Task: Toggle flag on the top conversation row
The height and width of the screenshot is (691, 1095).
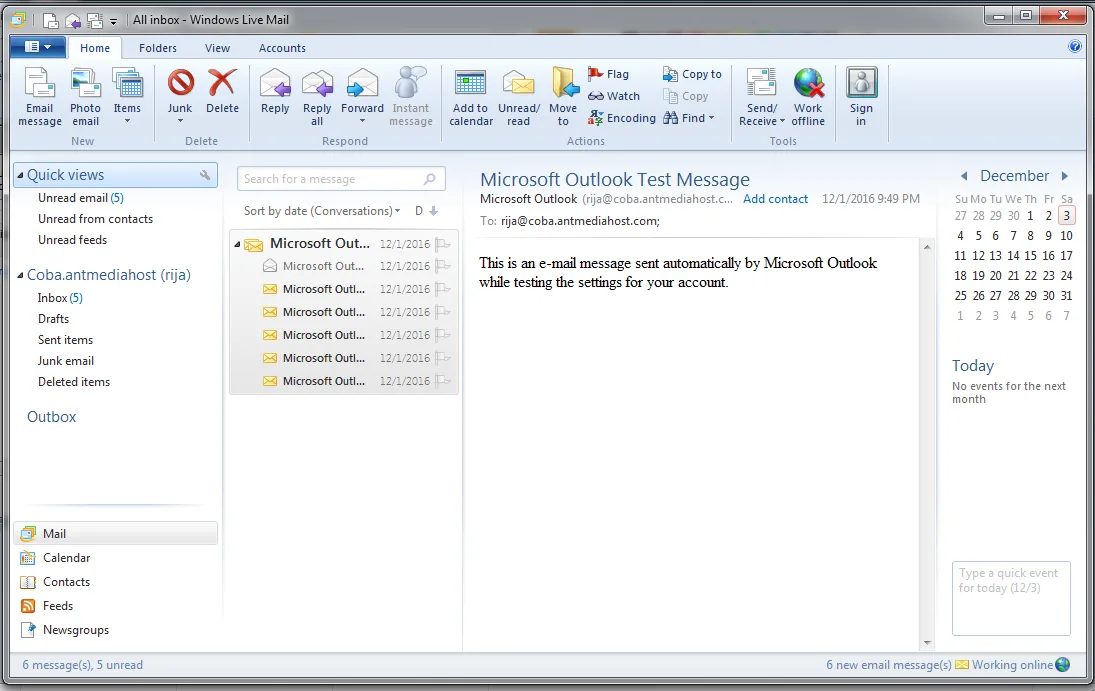Action: click(x=443, y=244)
